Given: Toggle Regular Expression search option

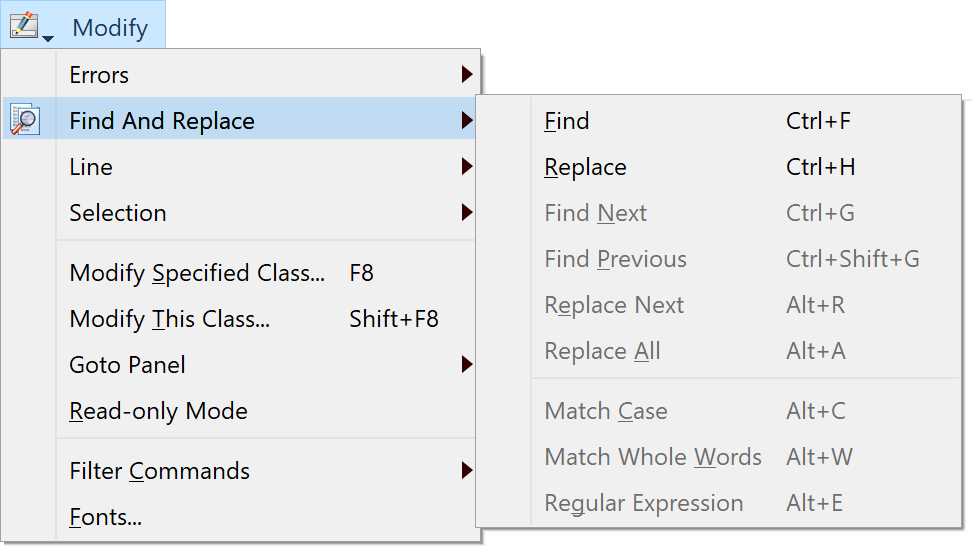Looking at the screenshot, I should [746, 503].
